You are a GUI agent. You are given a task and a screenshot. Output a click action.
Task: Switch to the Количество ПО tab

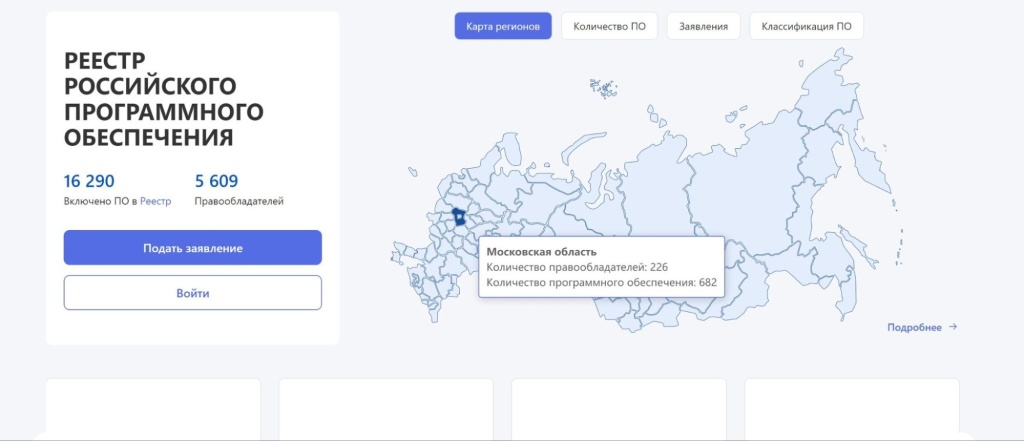pyautogui.click(x=609, y=26)
